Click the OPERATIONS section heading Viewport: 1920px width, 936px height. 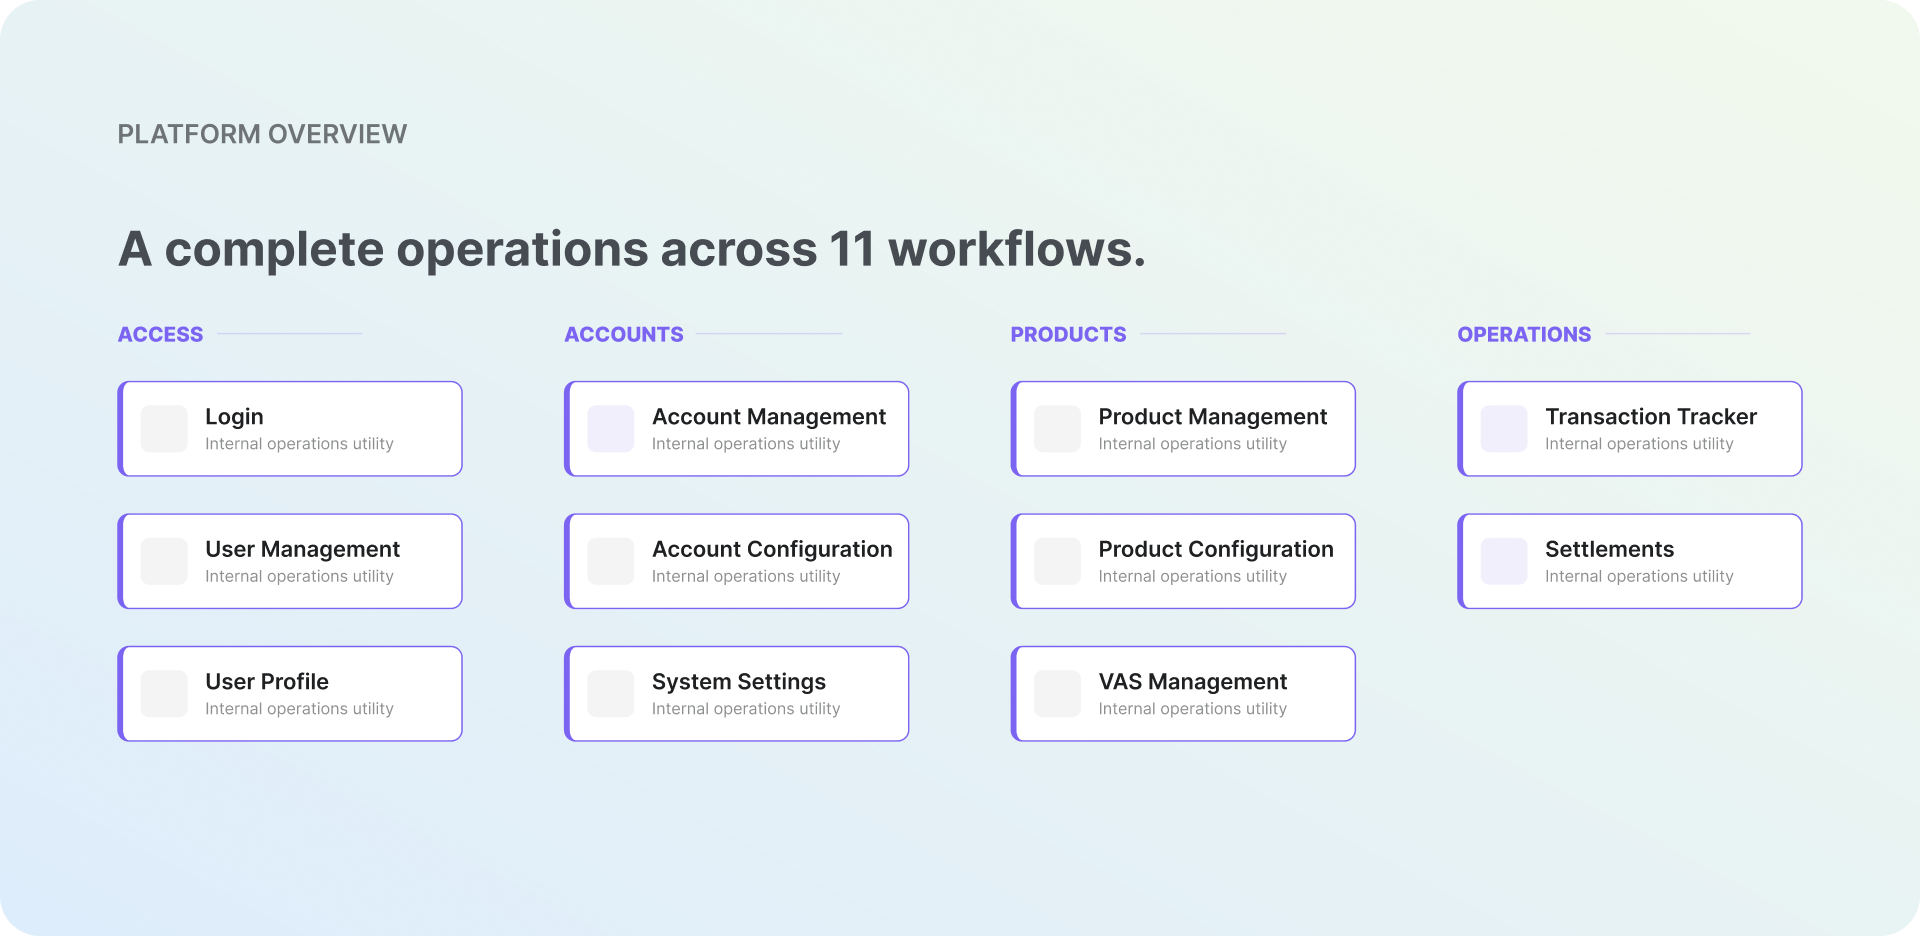1524,334
